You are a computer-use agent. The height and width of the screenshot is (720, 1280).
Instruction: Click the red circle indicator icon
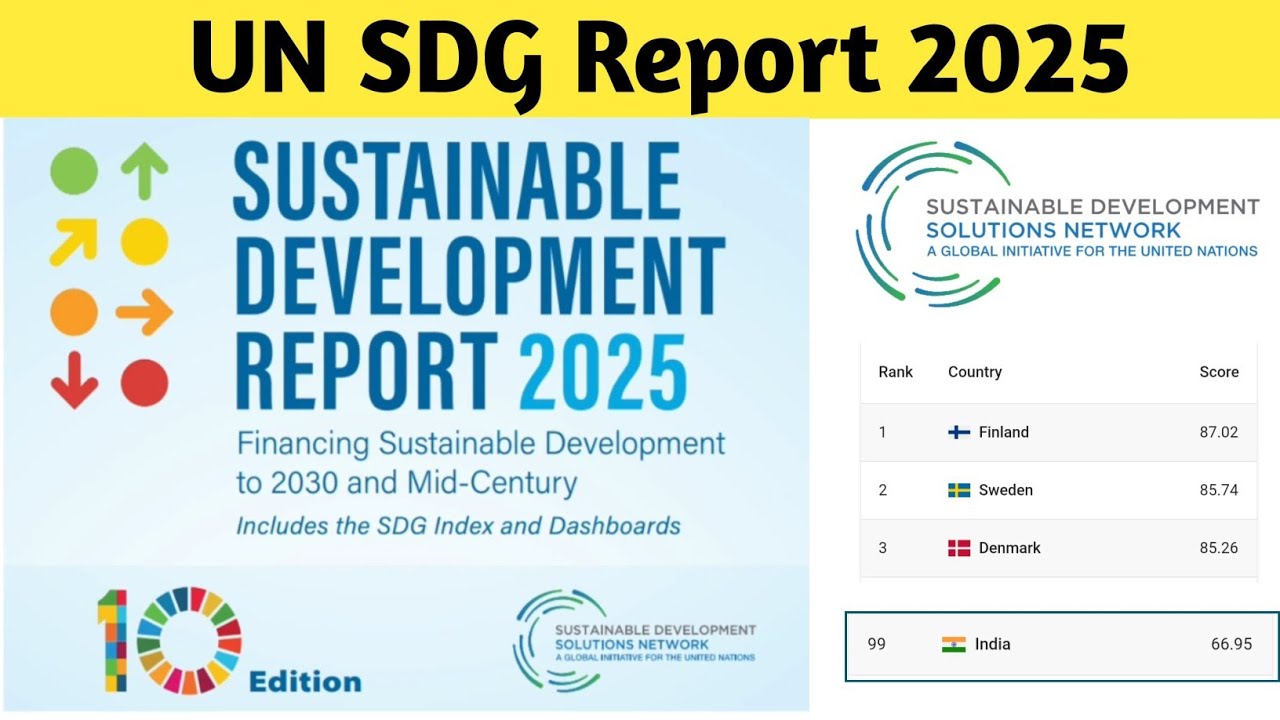tap(144, 383)
